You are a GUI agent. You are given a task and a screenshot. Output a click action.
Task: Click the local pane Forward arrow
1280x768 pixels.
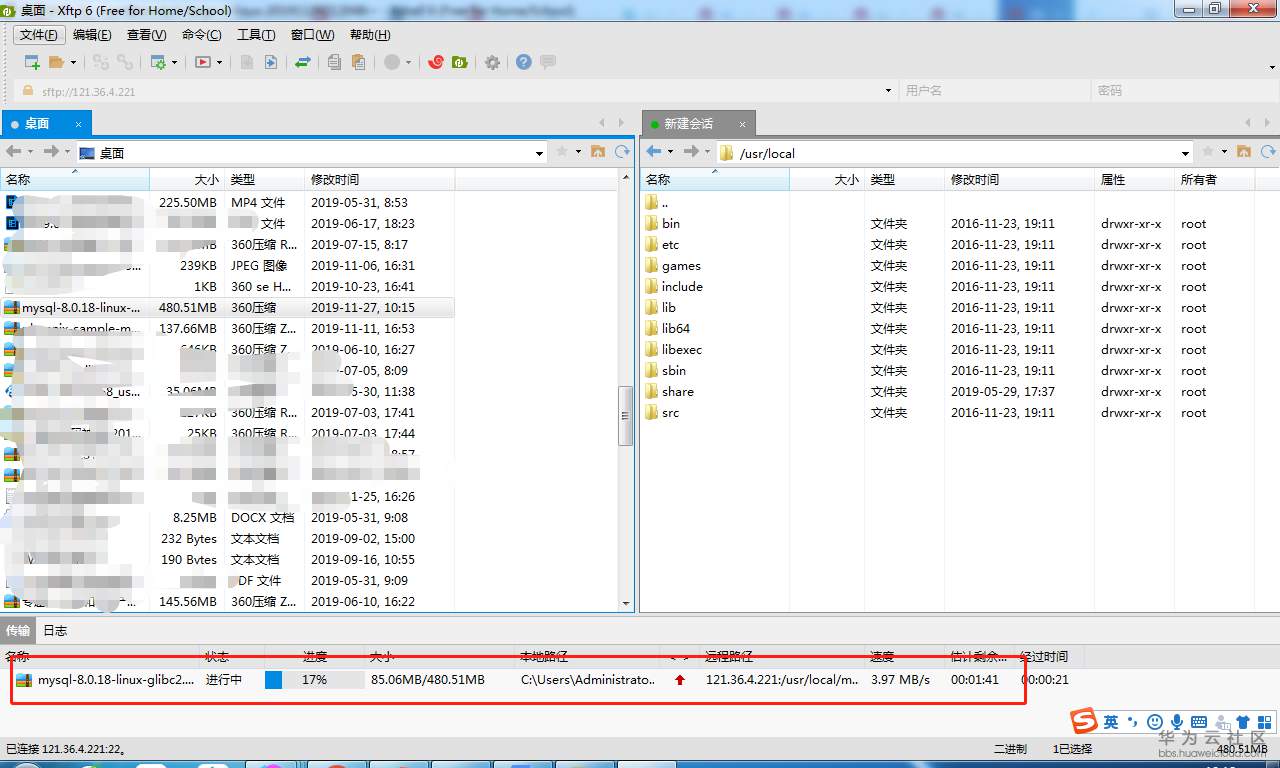tap(51, 152)
